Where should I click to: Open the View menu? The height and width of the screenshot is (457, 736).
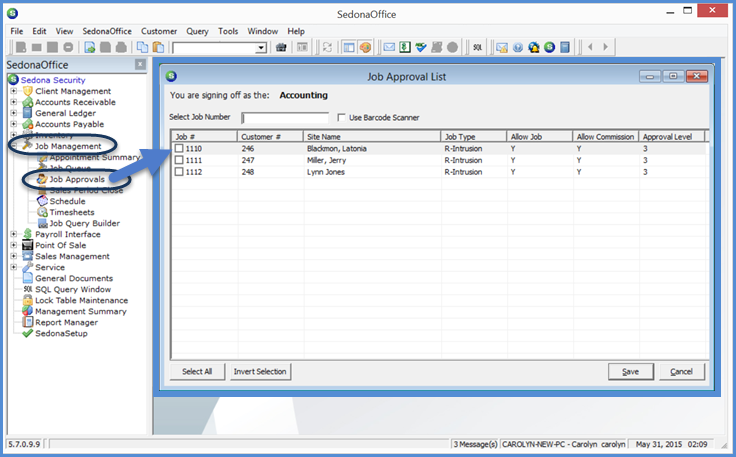click(64, 31)
